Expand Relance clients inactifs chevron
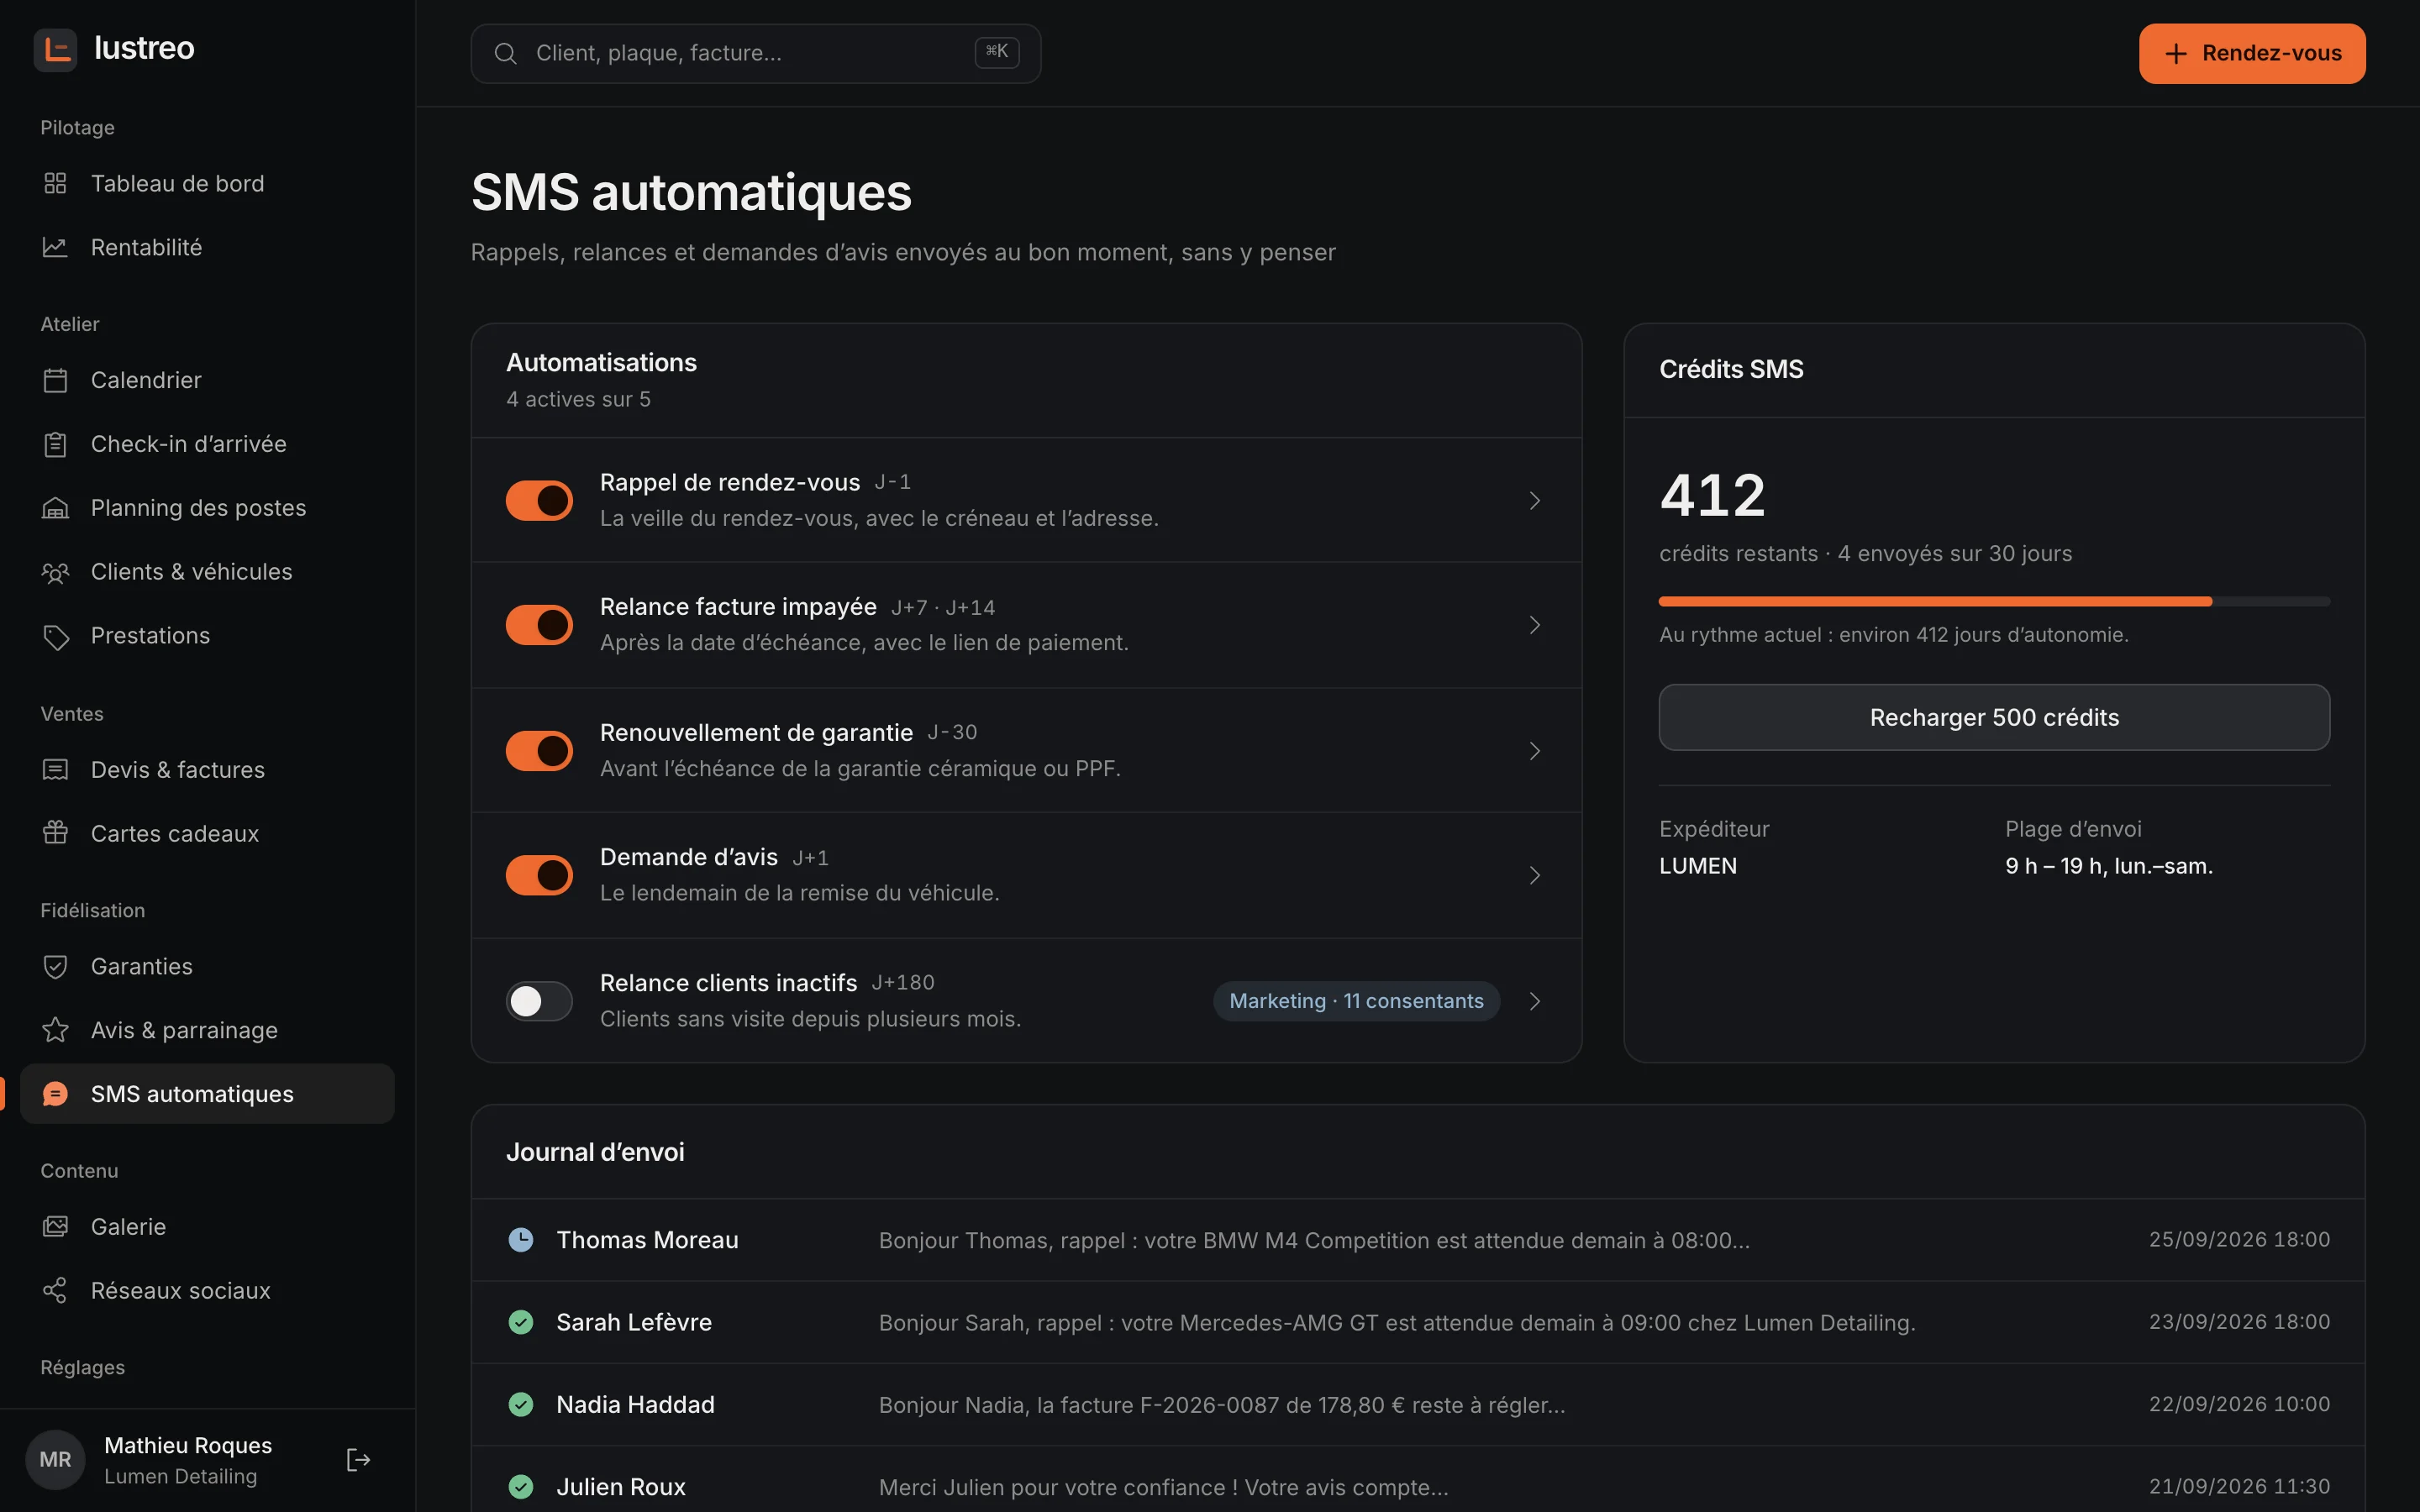The image size is (2420, 1512). pyautogui.click(x=1535, y=1002)
